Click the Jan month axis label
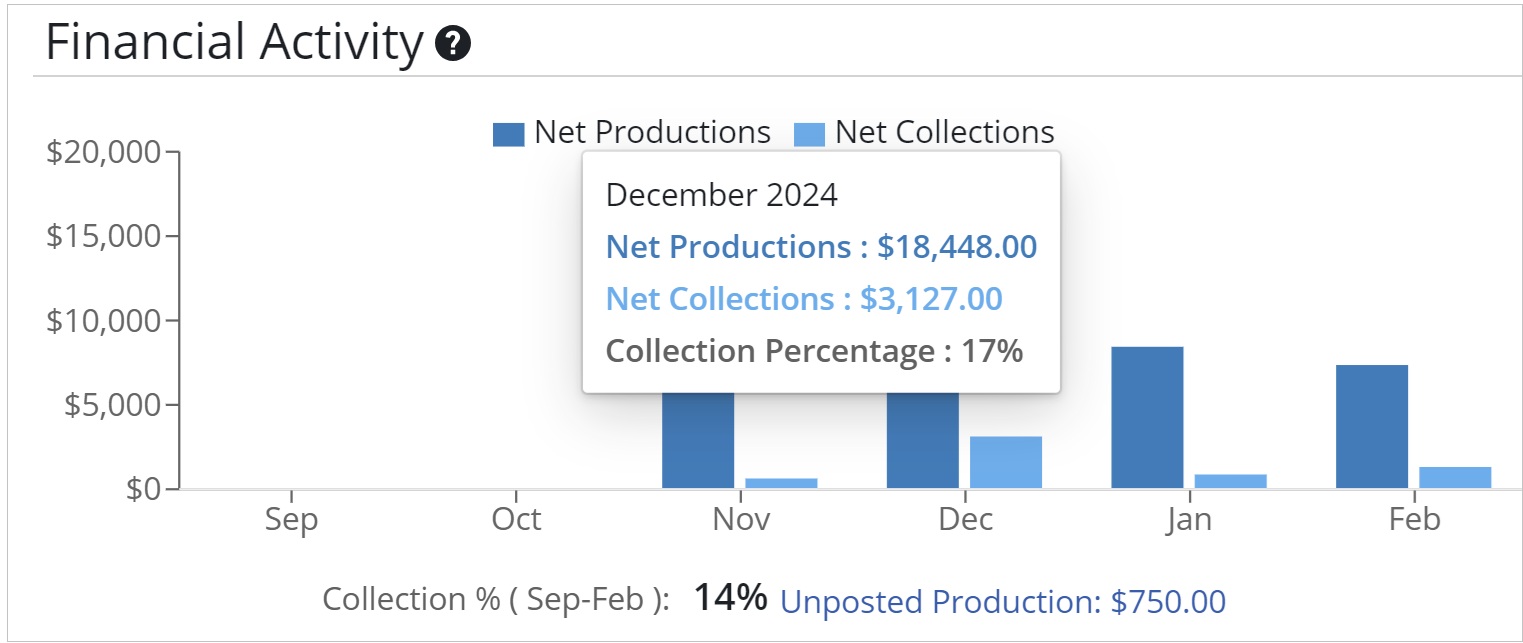The height and width of the screenshot is (643, 1523). click(x=1189, y=520)
